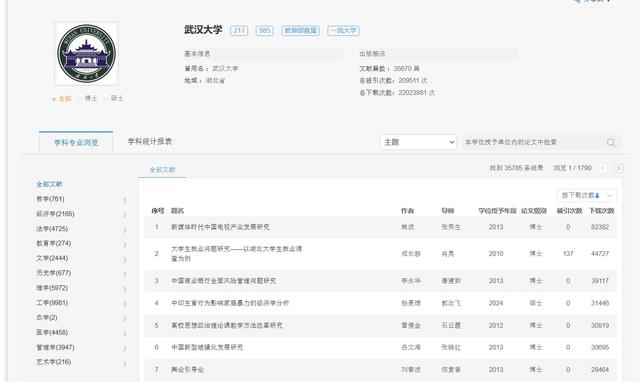
Task: Open the two-line thesis title in row 2
Action: tap(236, 253)
